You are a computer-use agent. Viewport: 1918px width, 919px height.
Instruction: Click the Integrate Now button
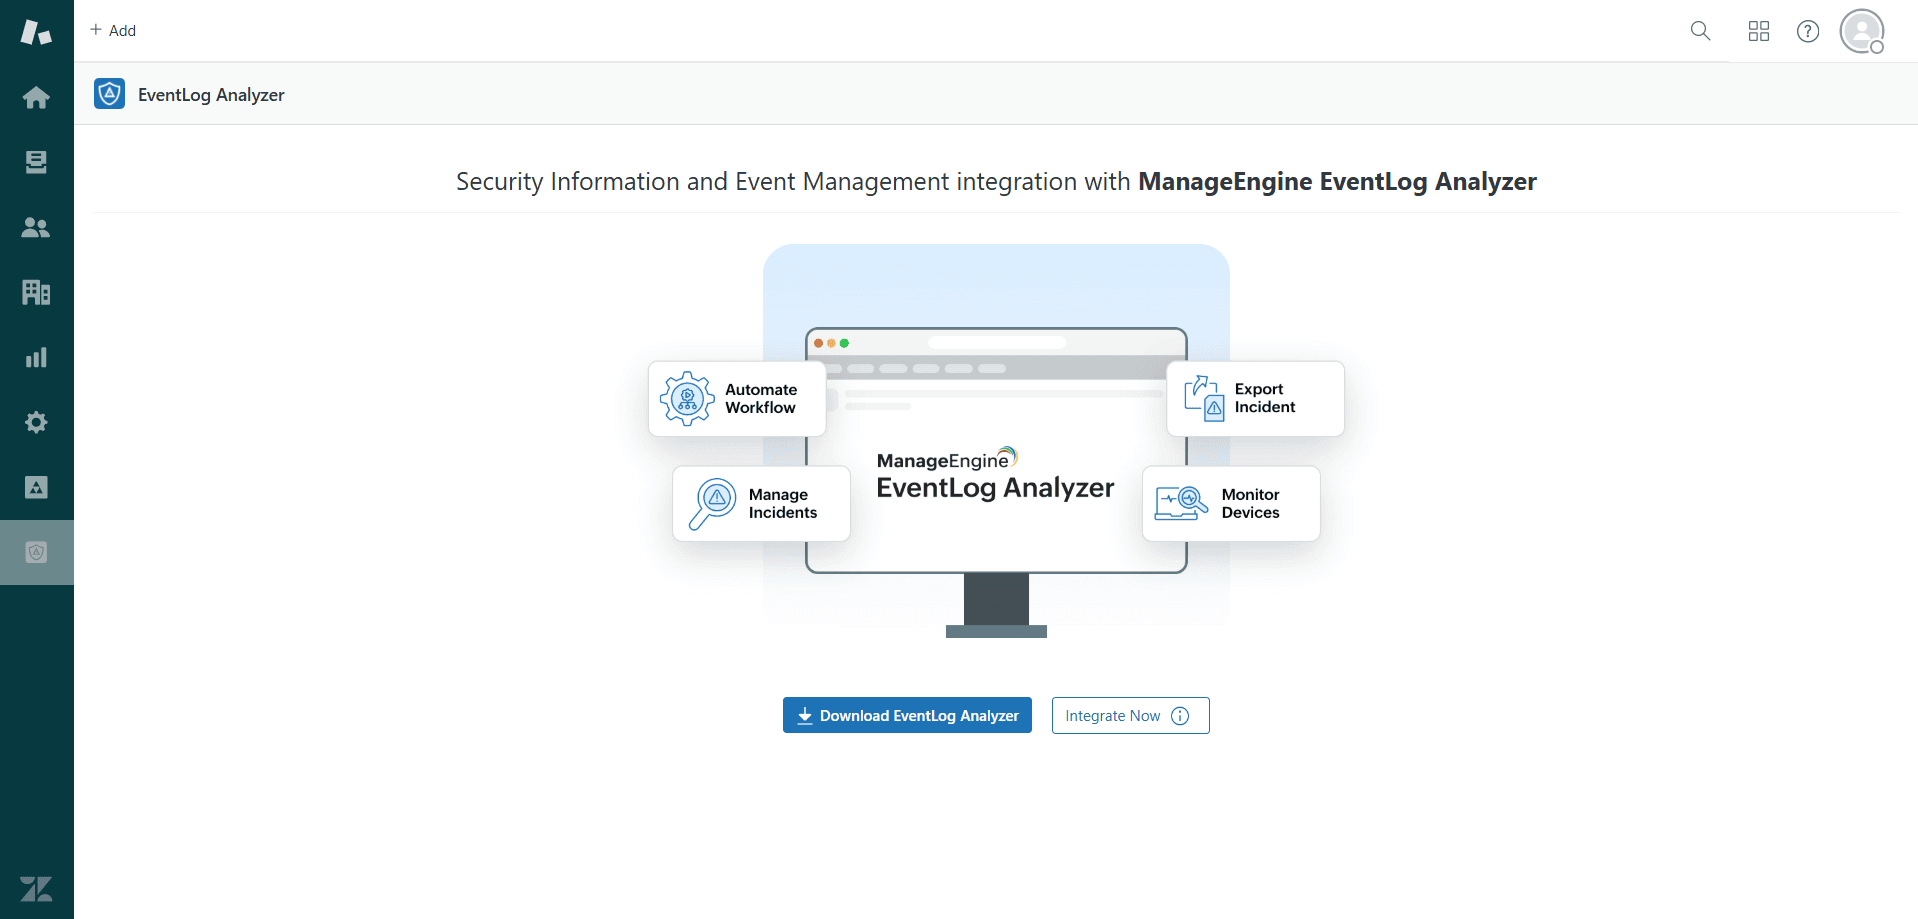[1113, 715]
